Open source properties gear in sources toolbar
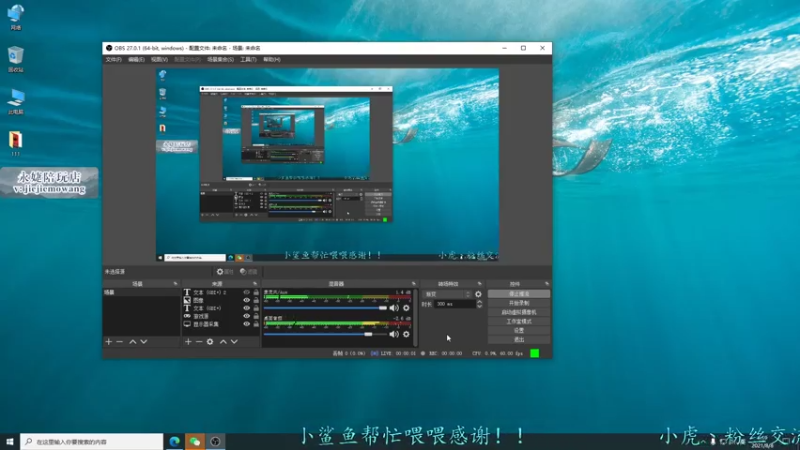Screen dimensions: 800x450 pos(210,342)
